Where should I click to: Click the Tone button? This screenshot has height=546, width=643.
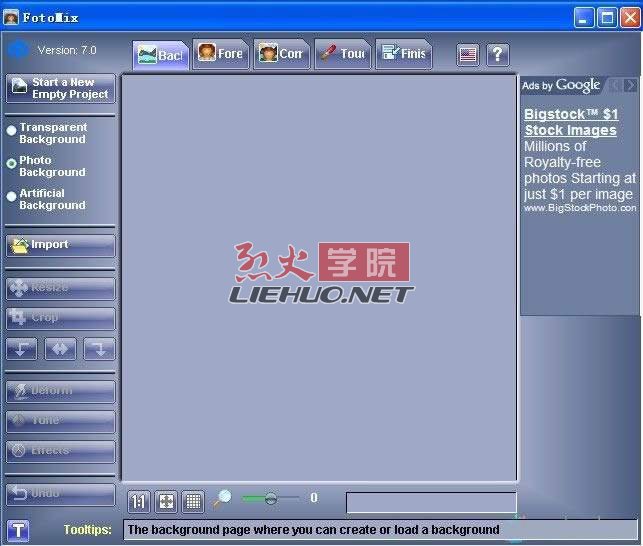(x=61, y=422)
